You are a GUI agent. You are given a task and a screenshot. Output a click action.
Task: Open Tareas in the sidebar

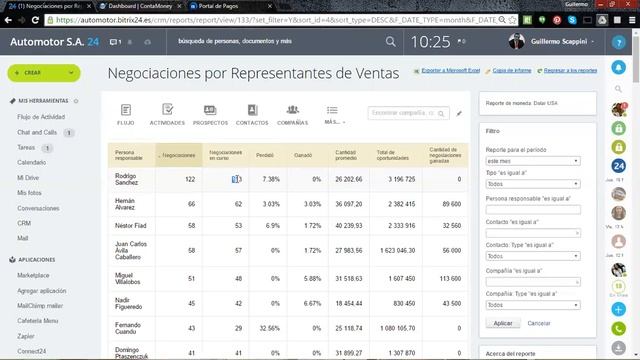[x=26, y=147]
